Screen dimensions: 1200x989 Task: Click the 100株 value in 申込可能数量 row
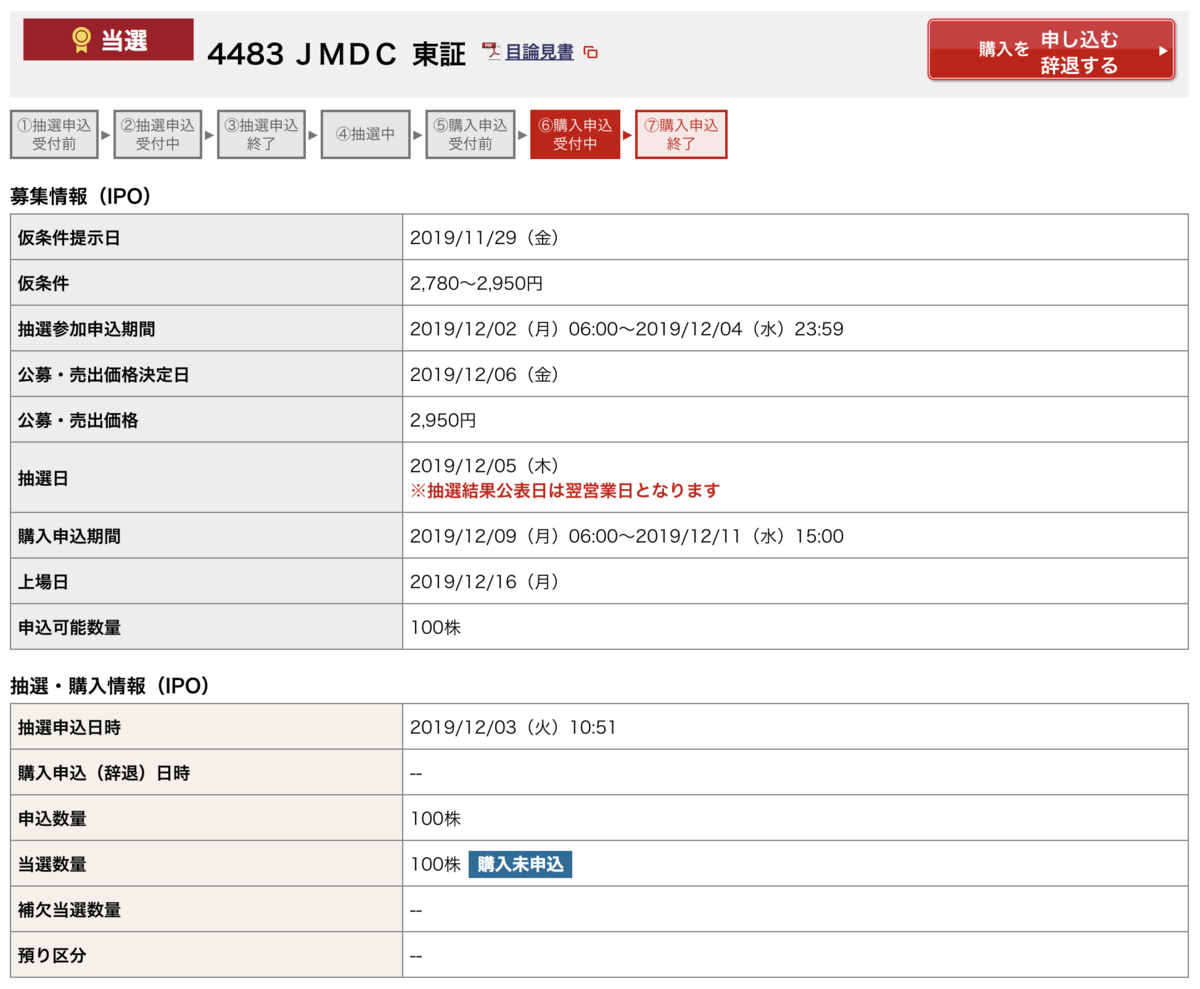(x=436, y=629)
